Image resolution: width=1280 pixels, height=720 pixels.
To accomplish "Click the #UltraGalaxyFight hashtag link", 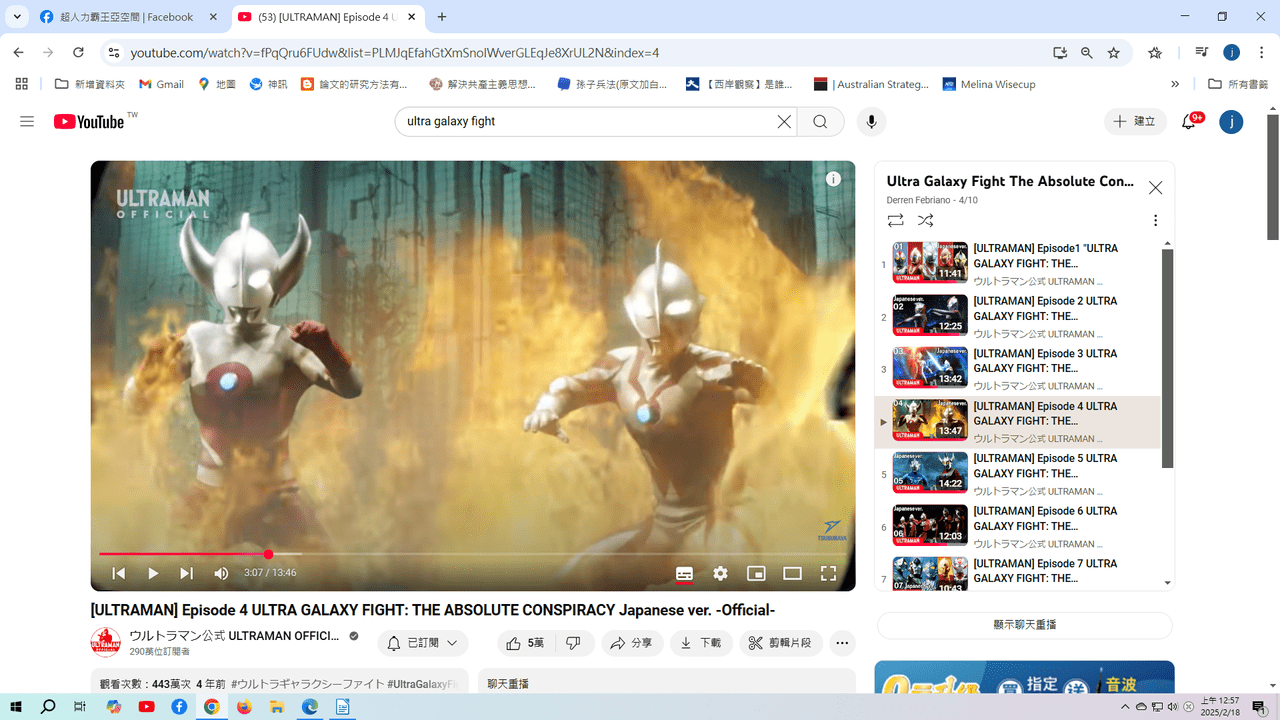I will click(423, 684).
